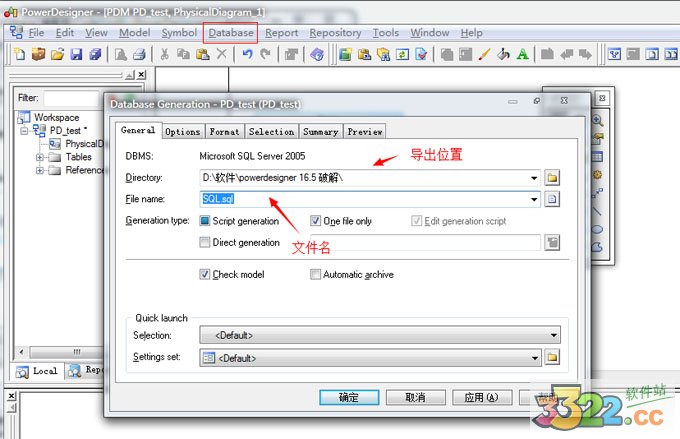The width and height of the screenshot is (680, 439).
Task: Click the Undo arrow icon
Action: 247,54
